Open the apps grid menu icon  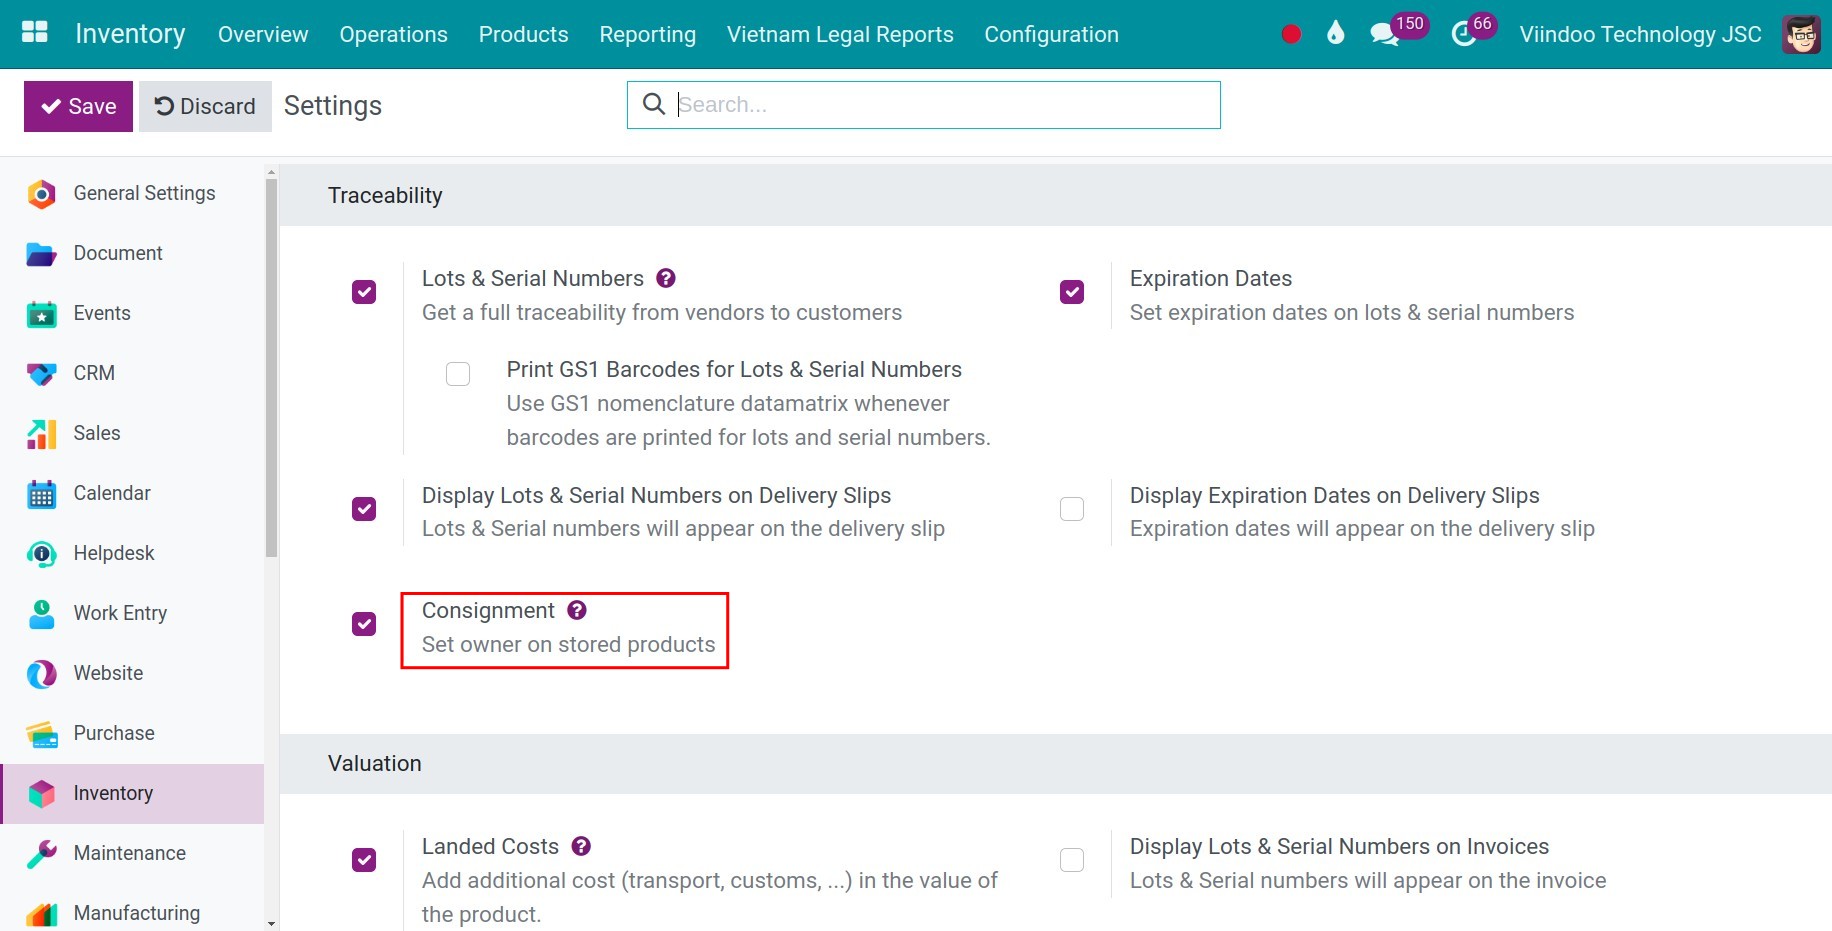click(35, 32)
